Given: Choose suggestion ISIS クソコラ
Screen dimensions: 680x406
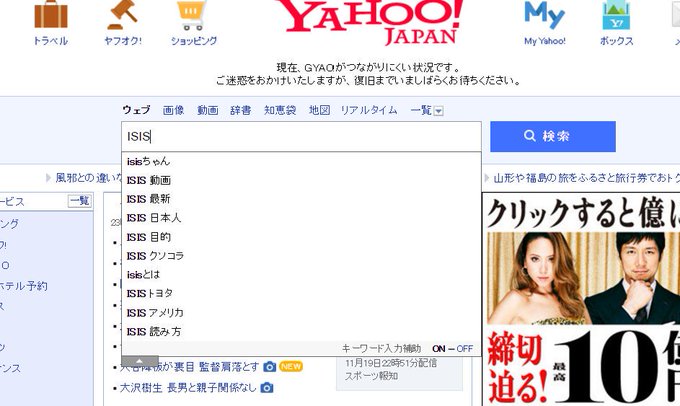Looking at the screenshot, I should click(301, 256).
